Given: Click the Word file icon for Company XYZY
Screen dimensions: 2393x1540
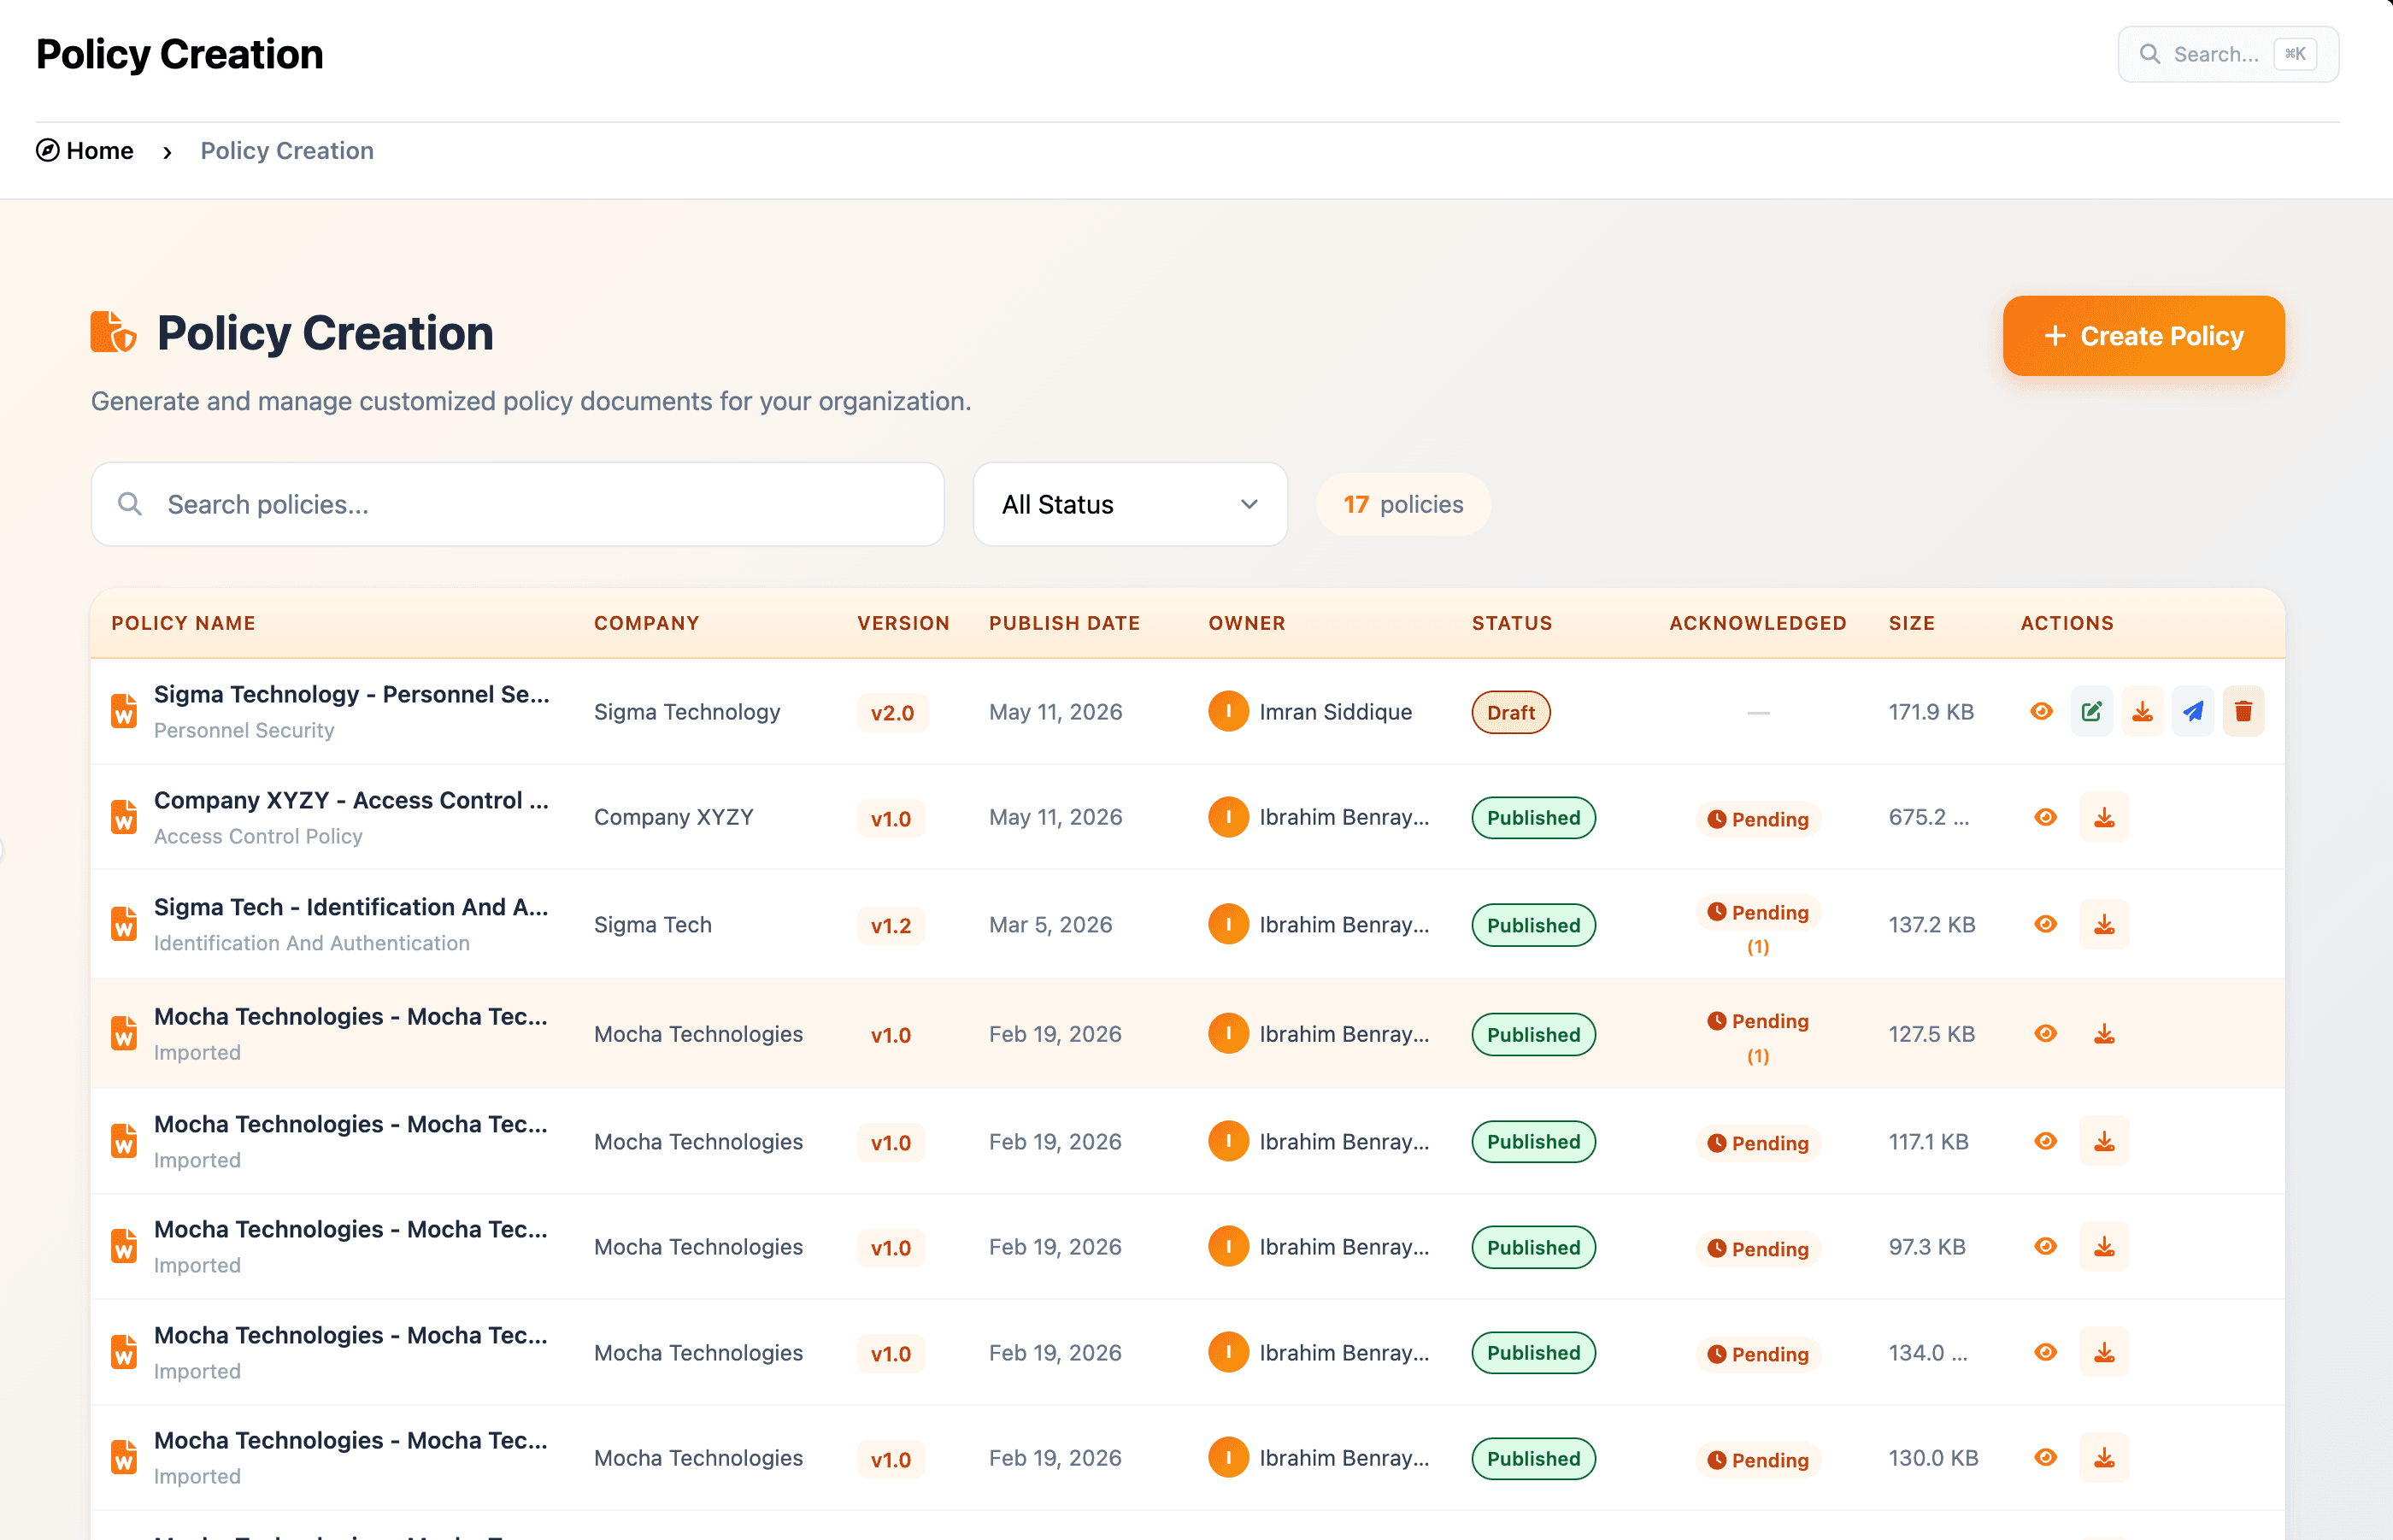Looking at the screenshot, I should pos(124,817).
